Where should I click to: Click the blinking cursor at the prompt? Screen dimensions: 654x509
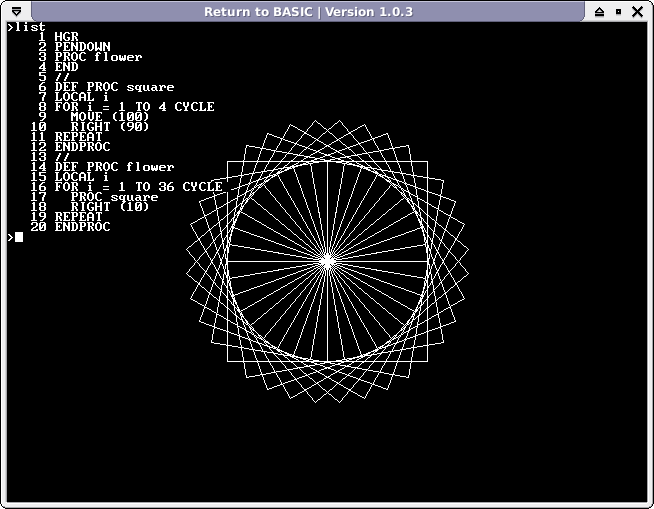tap(19, 237)
